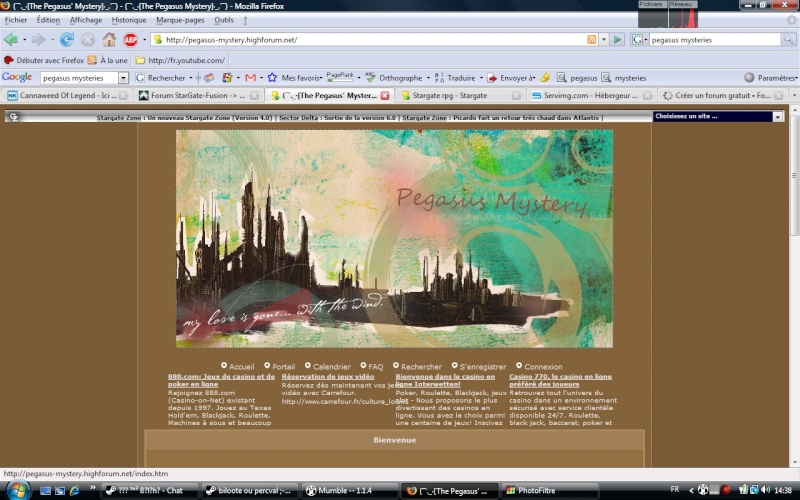Reload the page with the blue refresh icon
This screenshot has width=800, height=500.
tap(67, 39)
